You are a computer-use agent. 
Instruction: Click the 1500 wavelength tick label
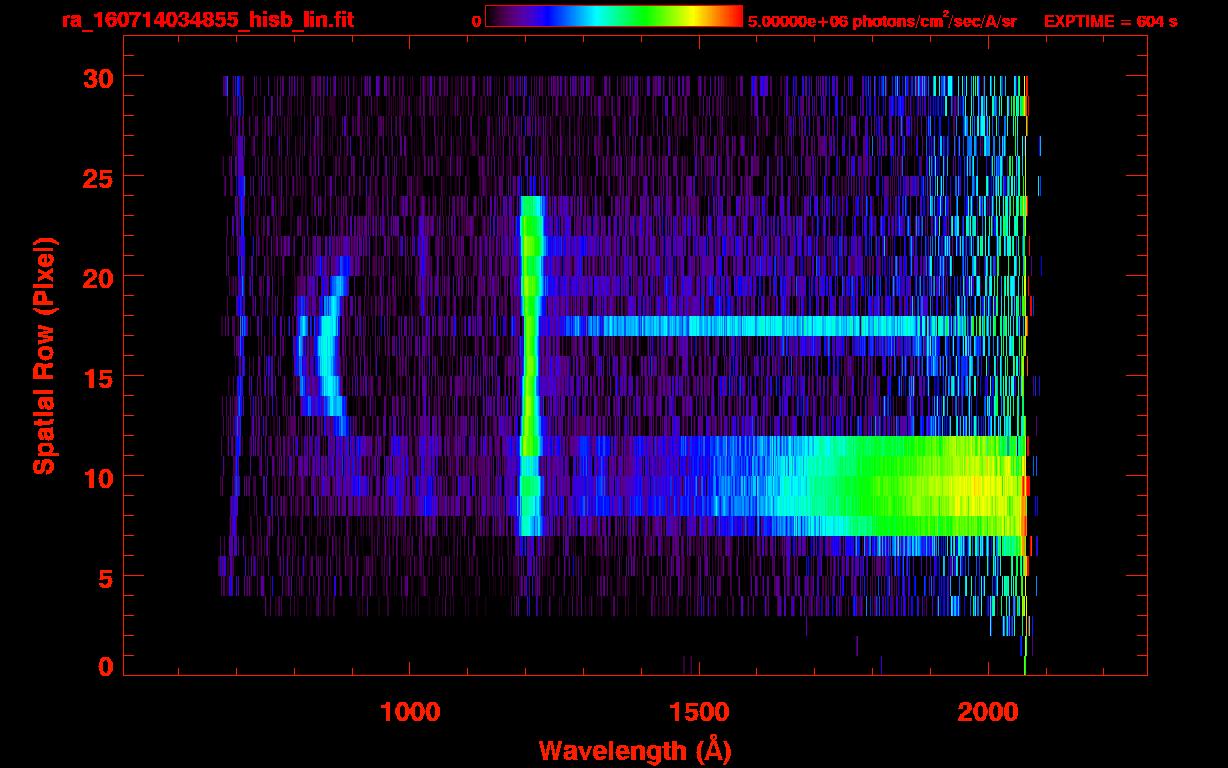699,711
